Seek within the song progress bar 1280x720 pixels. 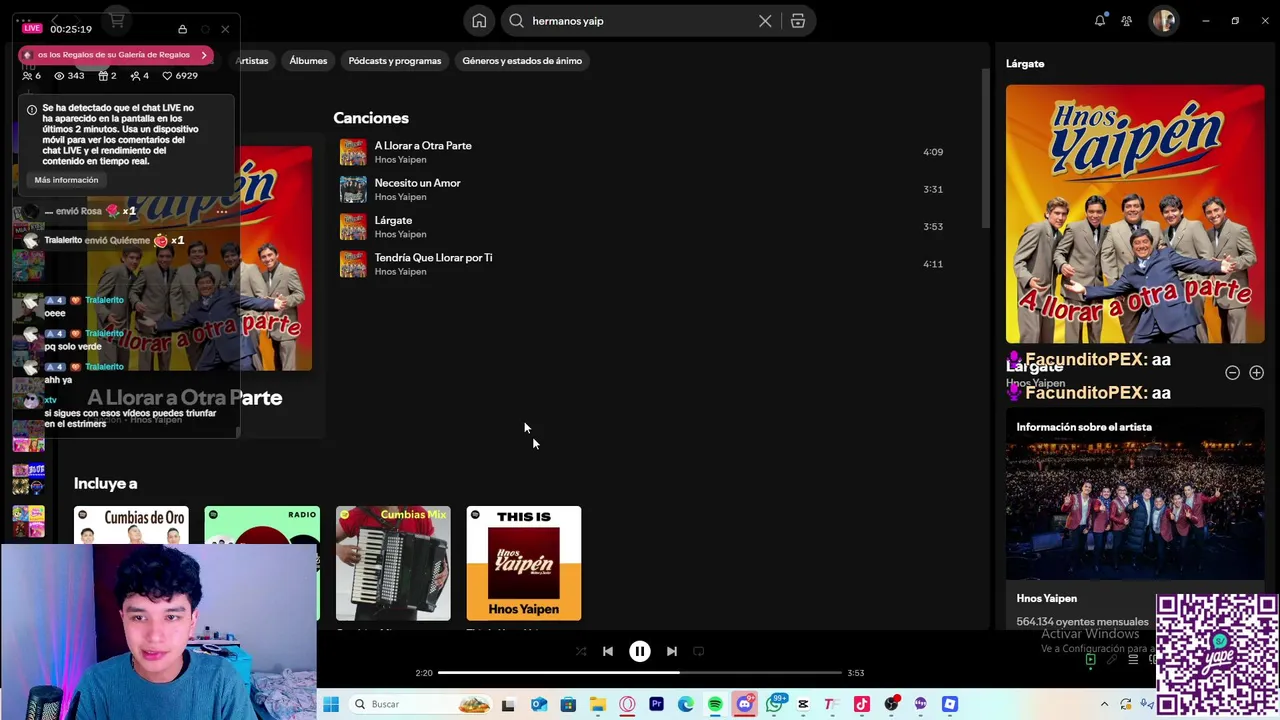(x=640, y=673)
